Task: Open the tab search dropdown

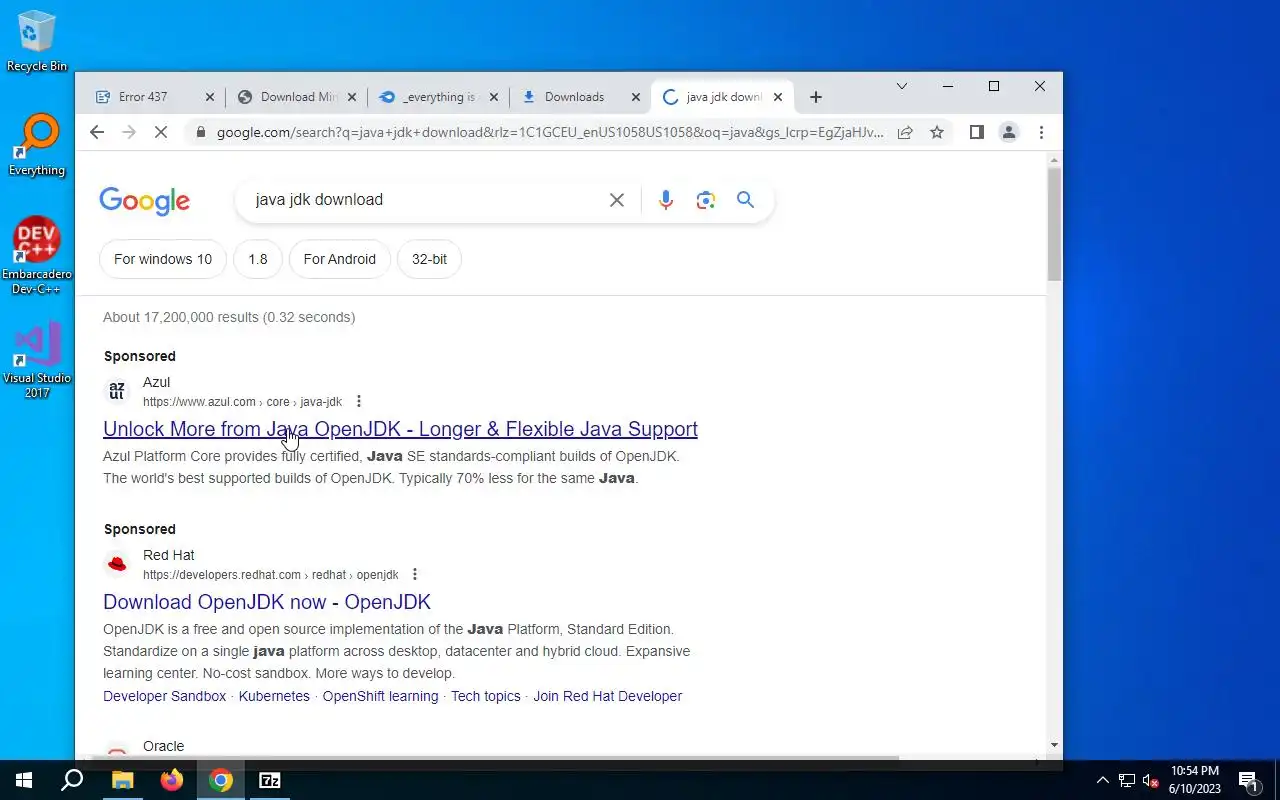Action: [x=902, y=87]
